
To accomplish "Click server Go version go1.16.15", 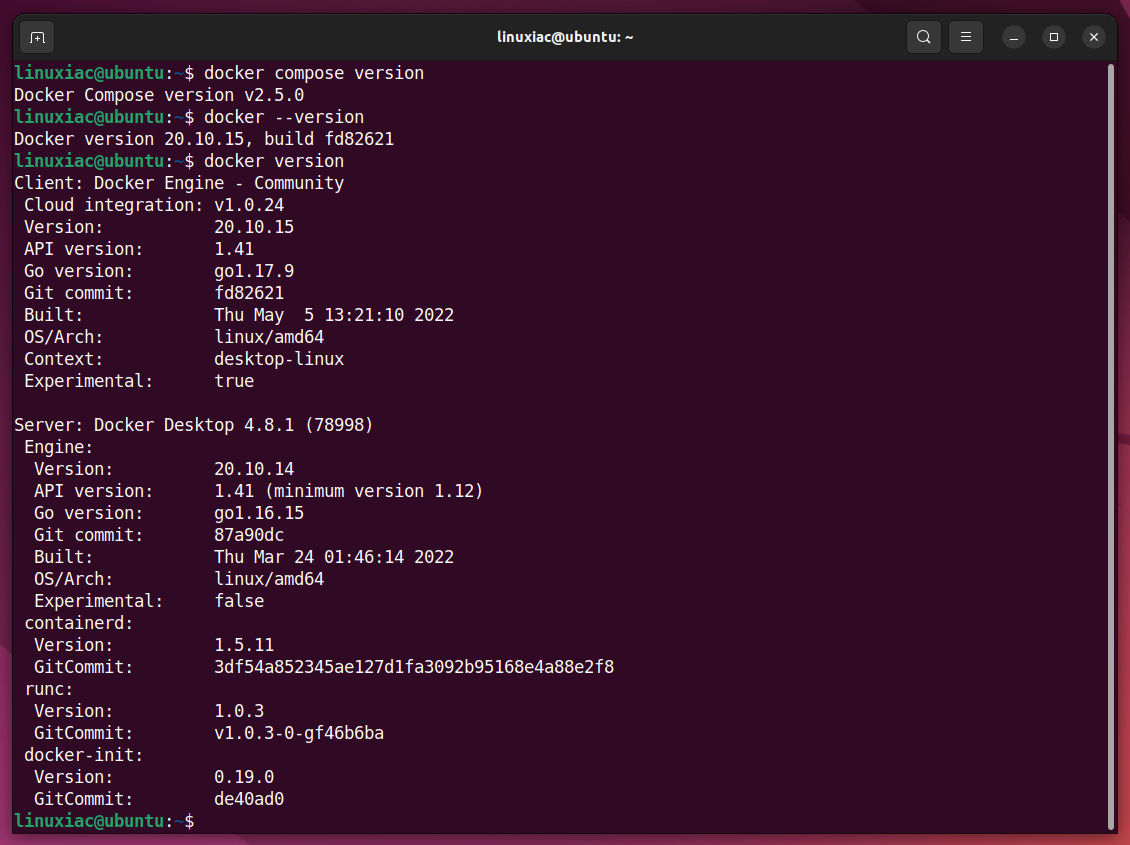I will tap(259, 513).
